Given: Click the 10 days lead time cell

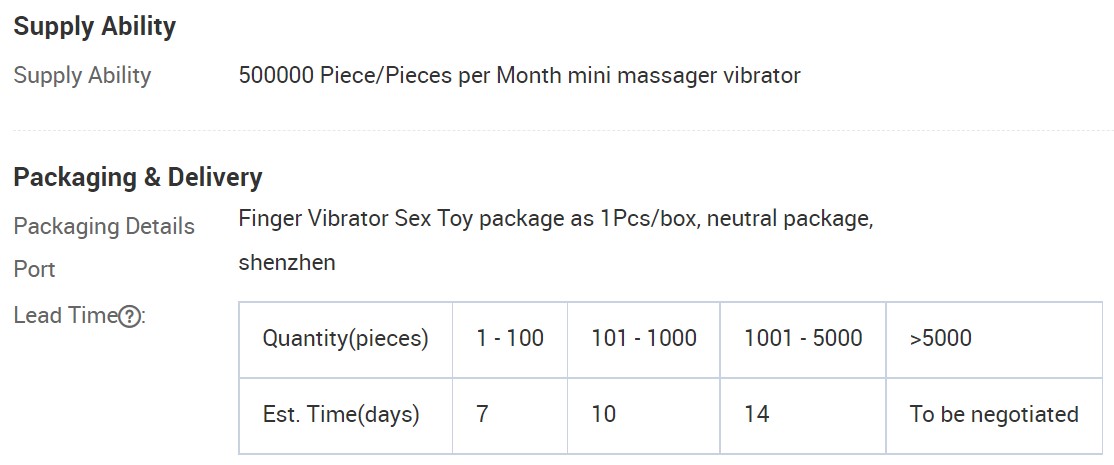Looking at the screenshot, I should coord(644,415).
